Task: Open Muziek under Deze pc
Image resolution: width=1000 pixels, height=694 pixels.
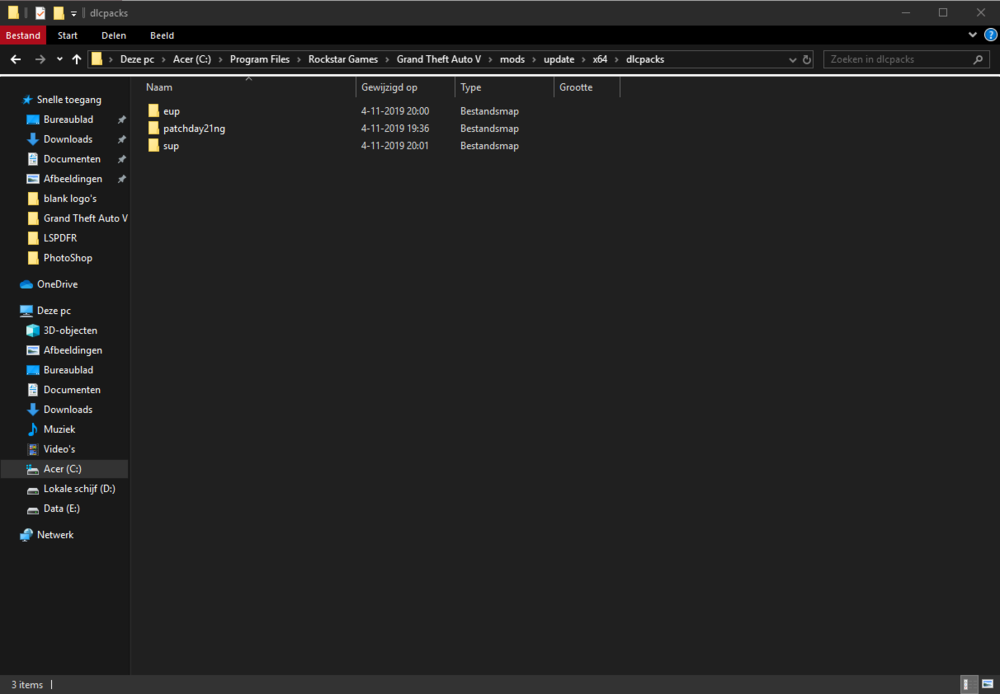Action: point(59,429)
